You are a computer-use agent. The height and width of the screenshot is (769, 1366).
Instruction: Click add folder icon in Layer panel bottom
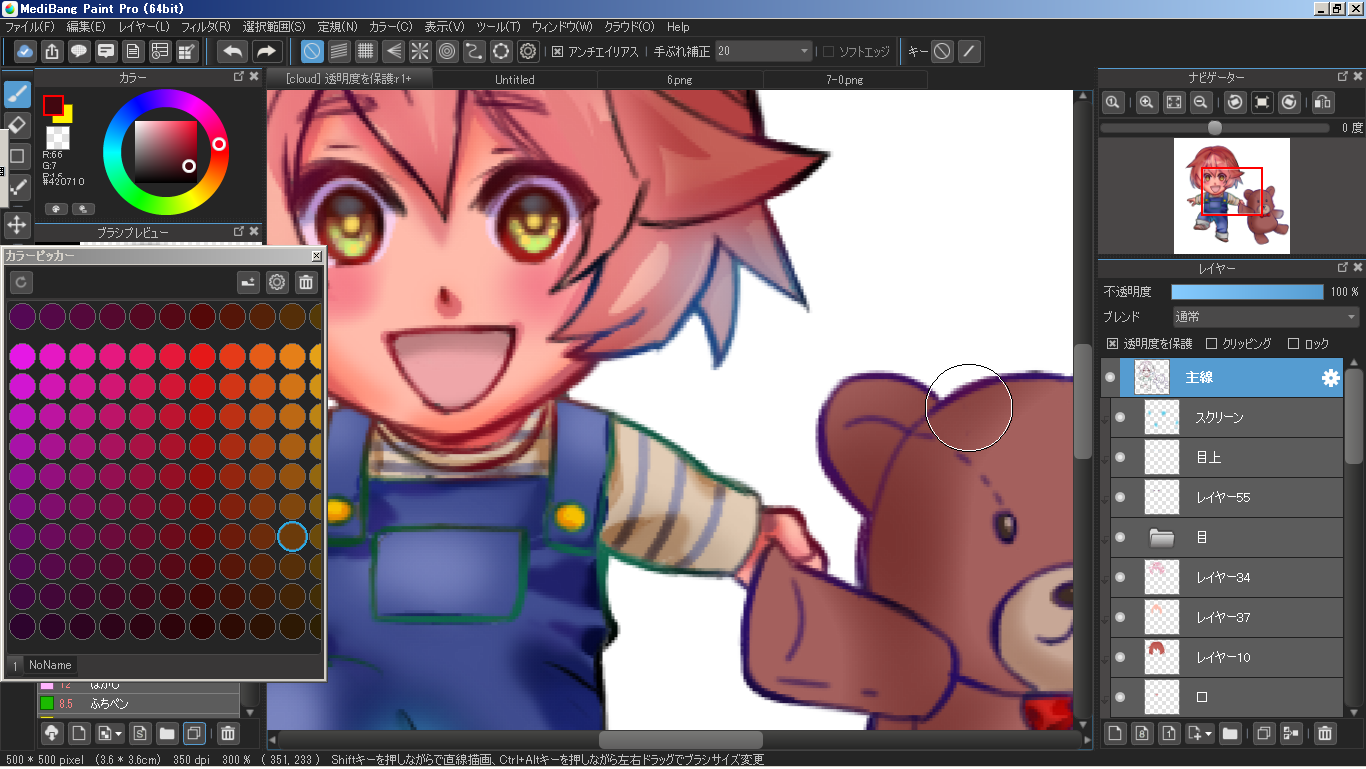[1230, 734]
